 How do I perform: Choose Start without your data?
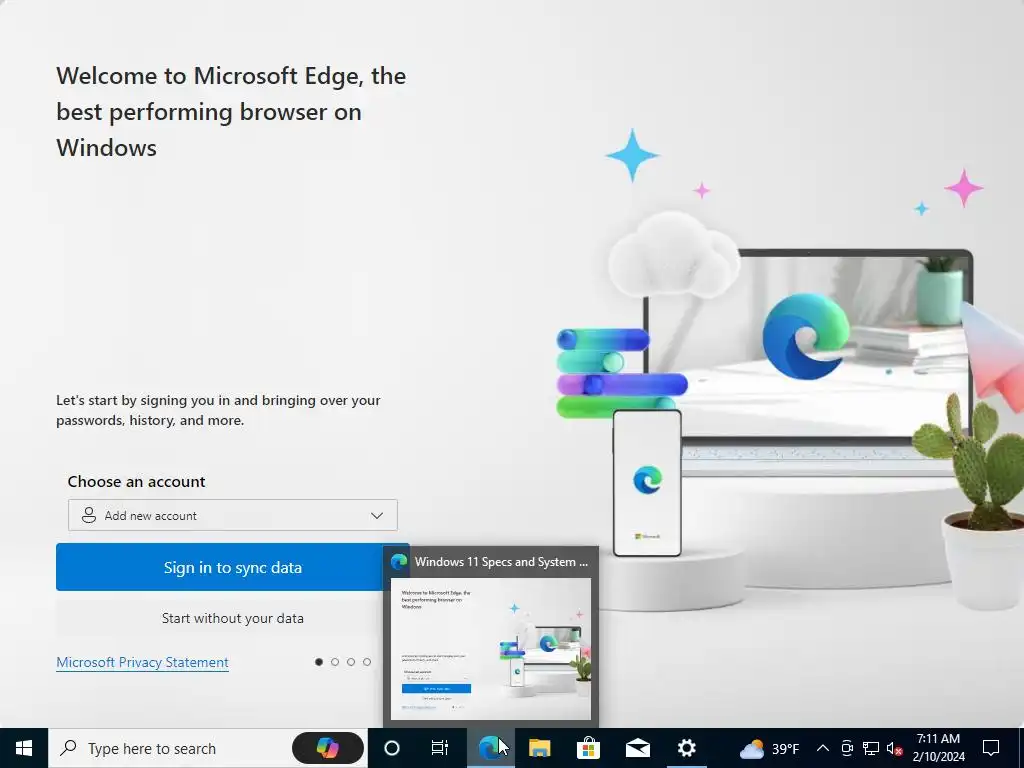pos(232,618)
